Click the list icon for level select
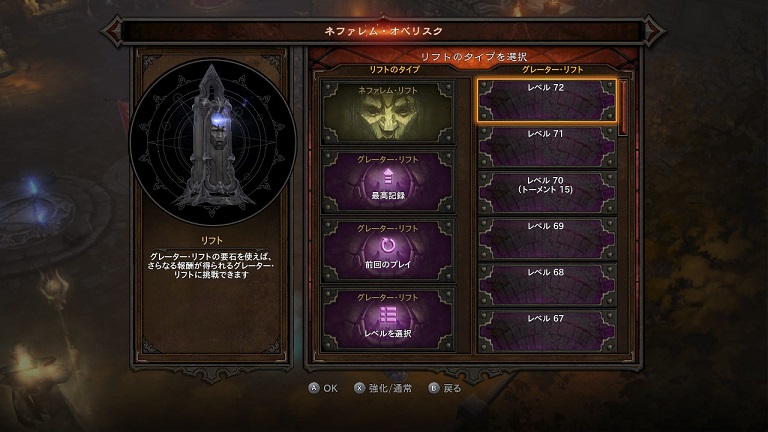Image resolution: width=768 pixels, height=432 pixels. (x=388, y=315)
